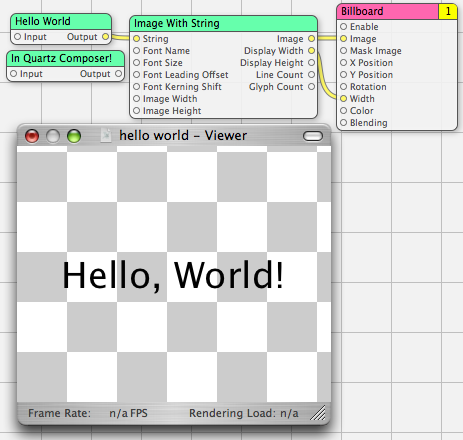Viewport: 463px width, 440px height.
Task: Click the Viewer window resize grip corner
Action: tap(318, 413)
